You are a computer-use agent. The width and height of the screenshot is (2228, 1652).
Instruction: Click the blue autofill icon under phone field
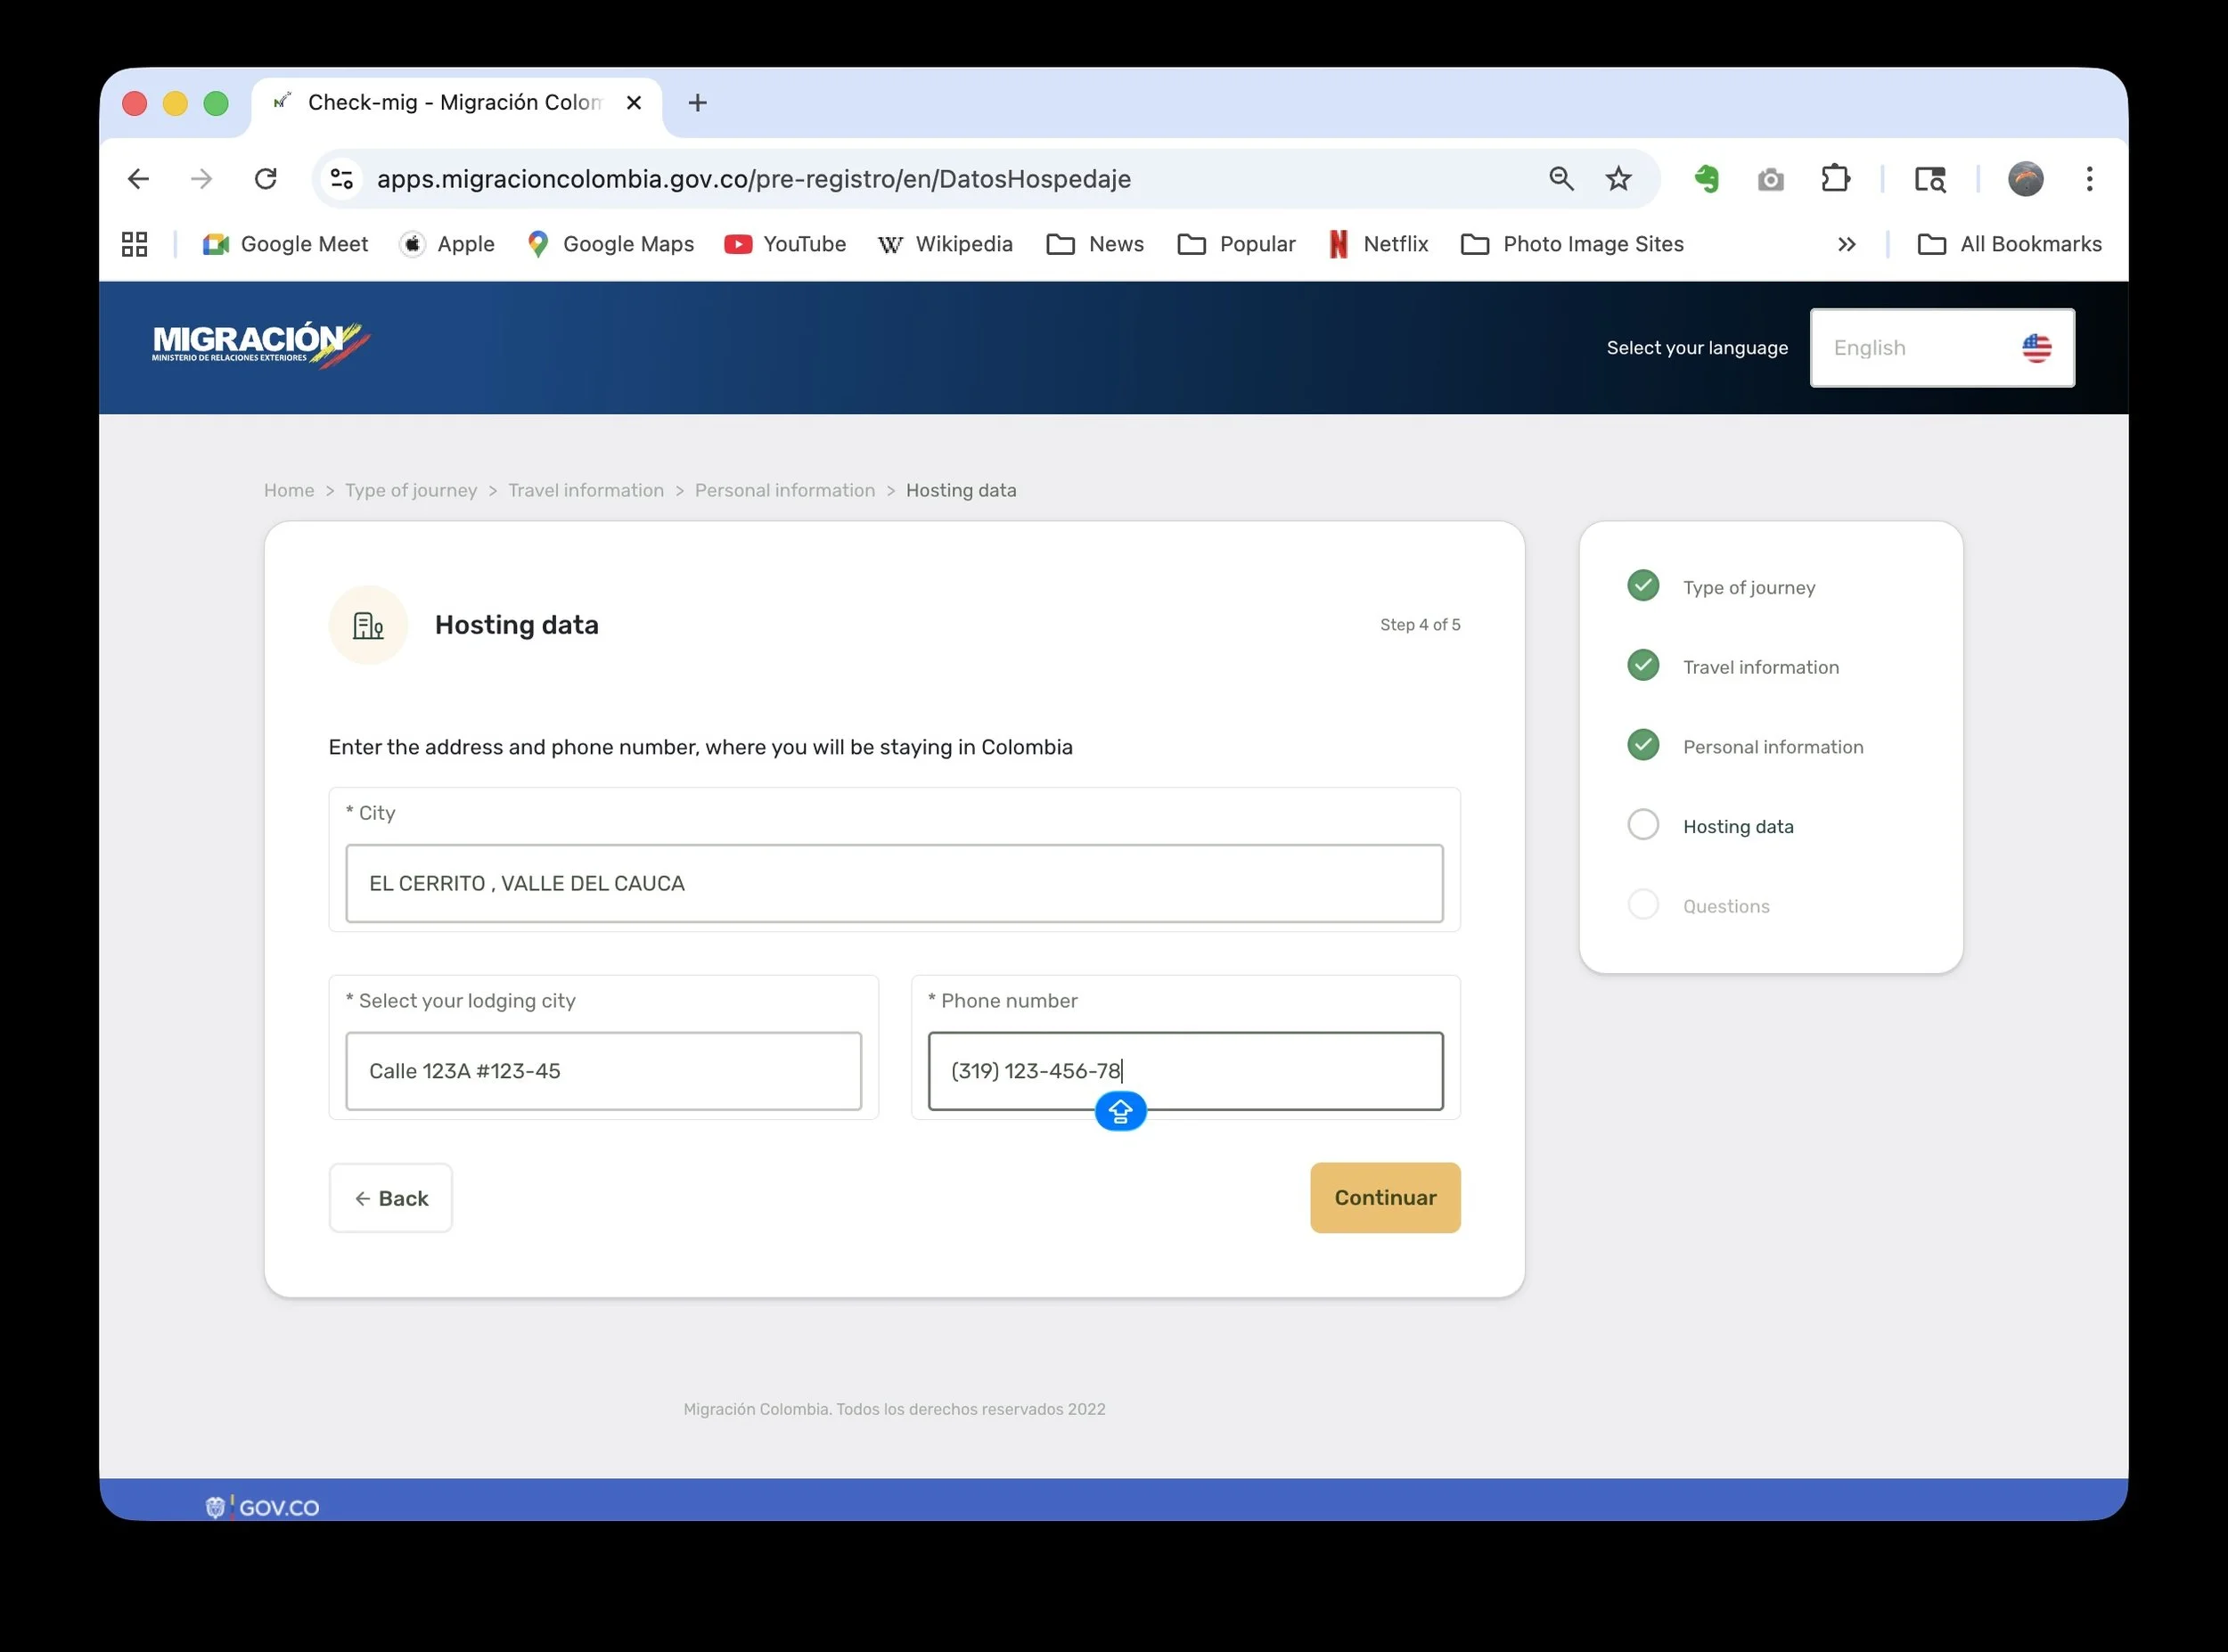(1120, 1111)
